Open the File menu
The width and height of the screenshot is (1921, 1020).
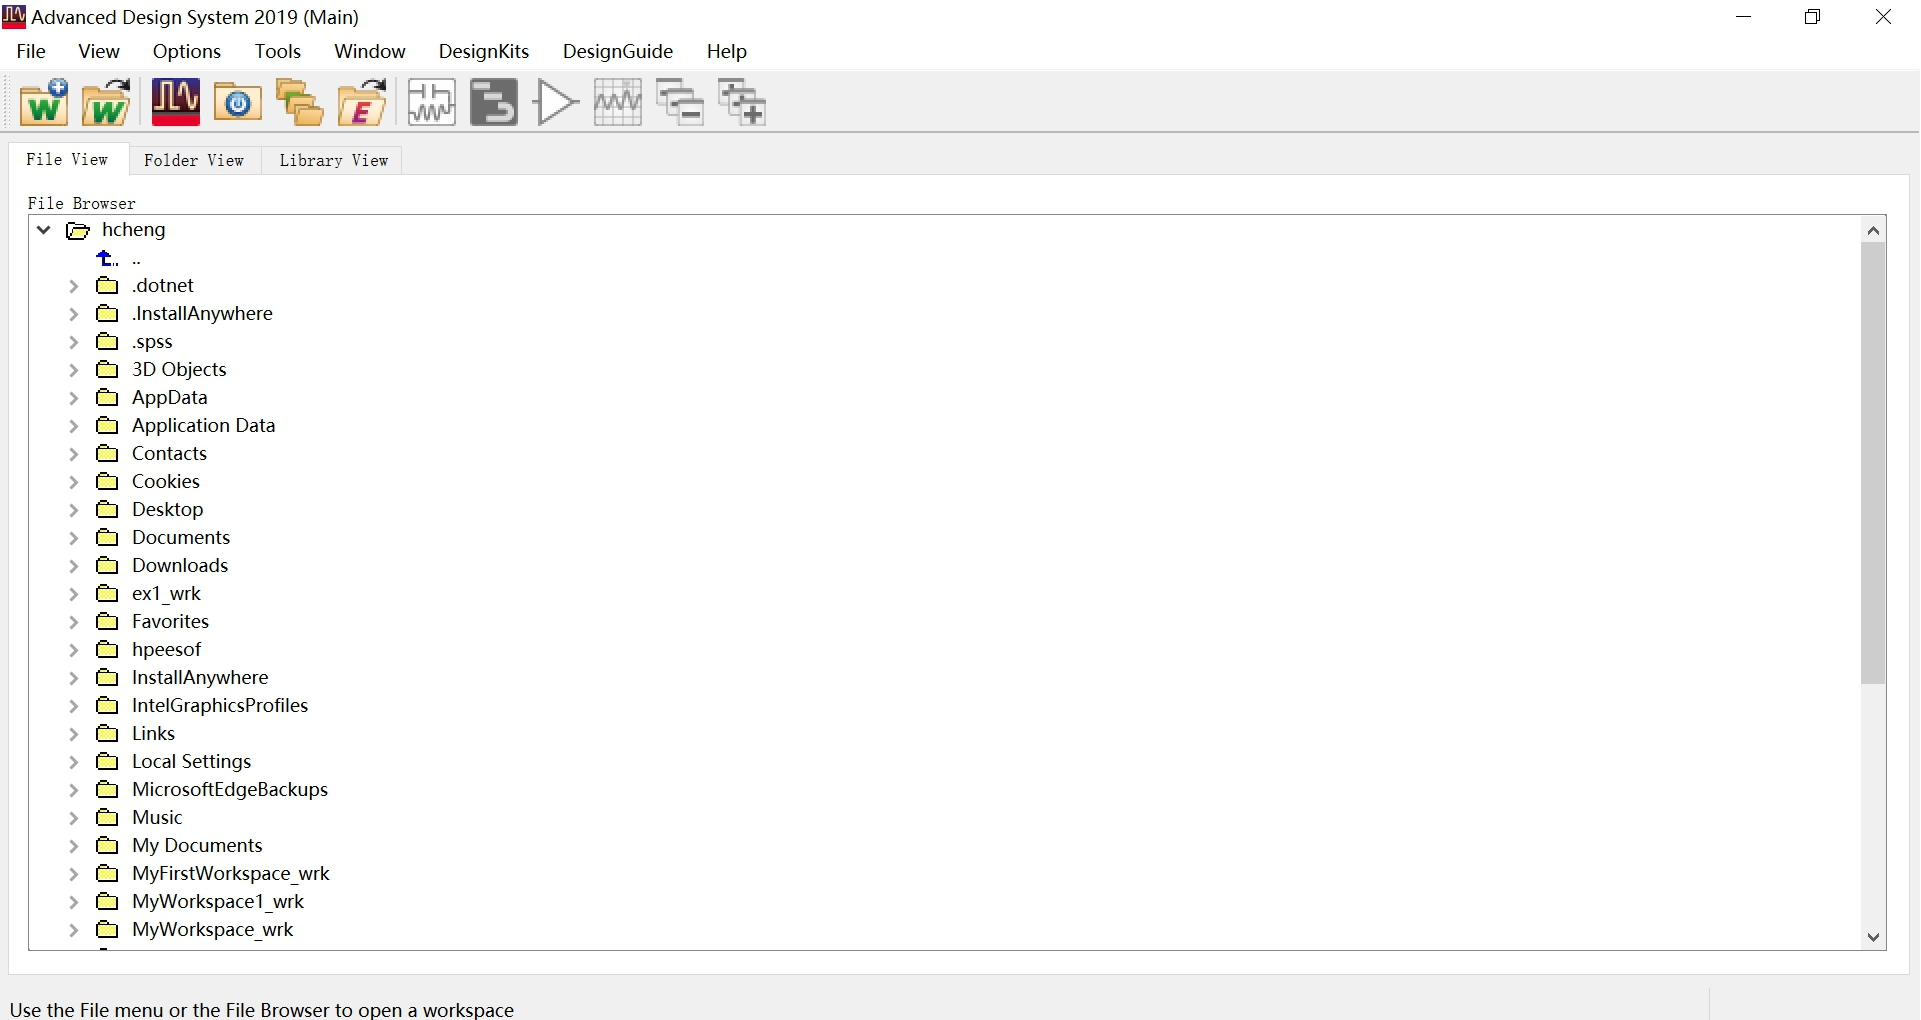(x=31, y=51)
